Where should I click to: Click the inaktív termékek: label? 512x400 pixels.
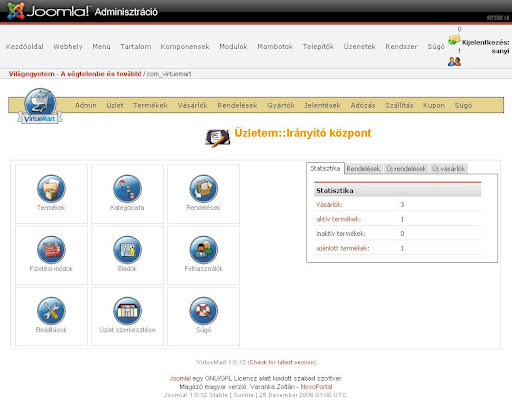pos(341,234)
